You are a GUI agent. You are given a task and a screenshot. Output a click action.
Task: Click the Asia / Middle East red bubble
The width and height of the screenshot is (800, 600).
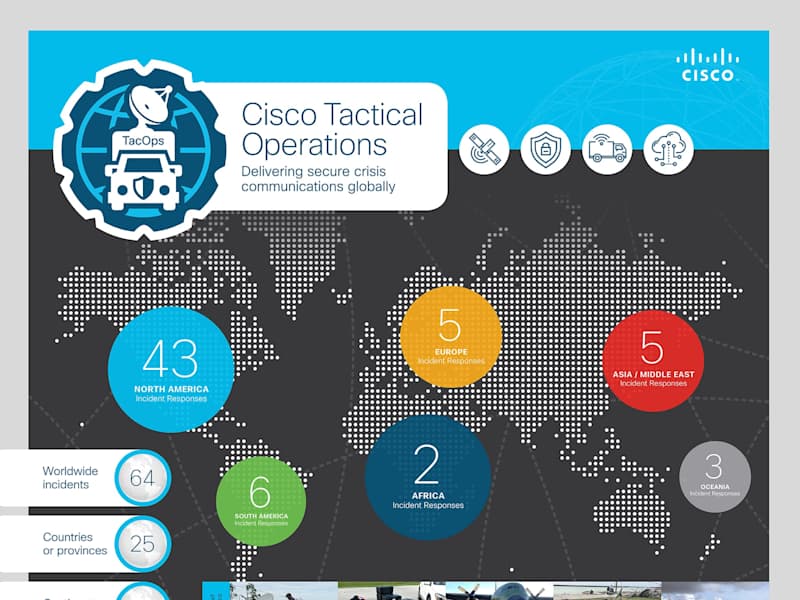[653, 361]
